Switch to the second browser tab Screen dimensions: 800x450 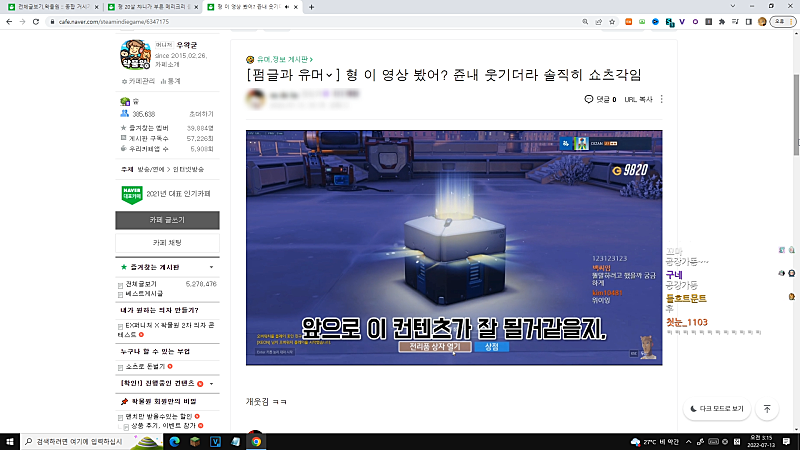point(153,7)
